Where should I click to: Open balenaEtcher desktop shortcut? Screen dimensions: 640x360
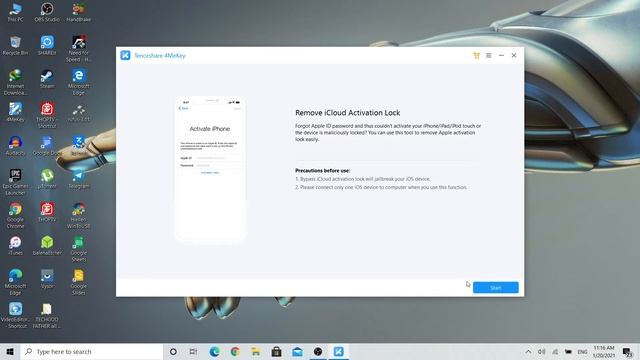click(47, 246)
